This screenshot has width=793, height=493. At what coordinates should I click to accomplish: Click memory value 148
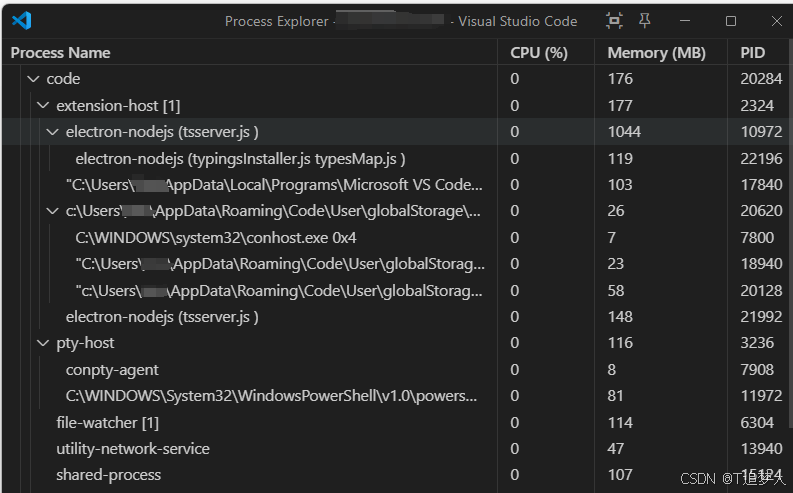point(620,317)
